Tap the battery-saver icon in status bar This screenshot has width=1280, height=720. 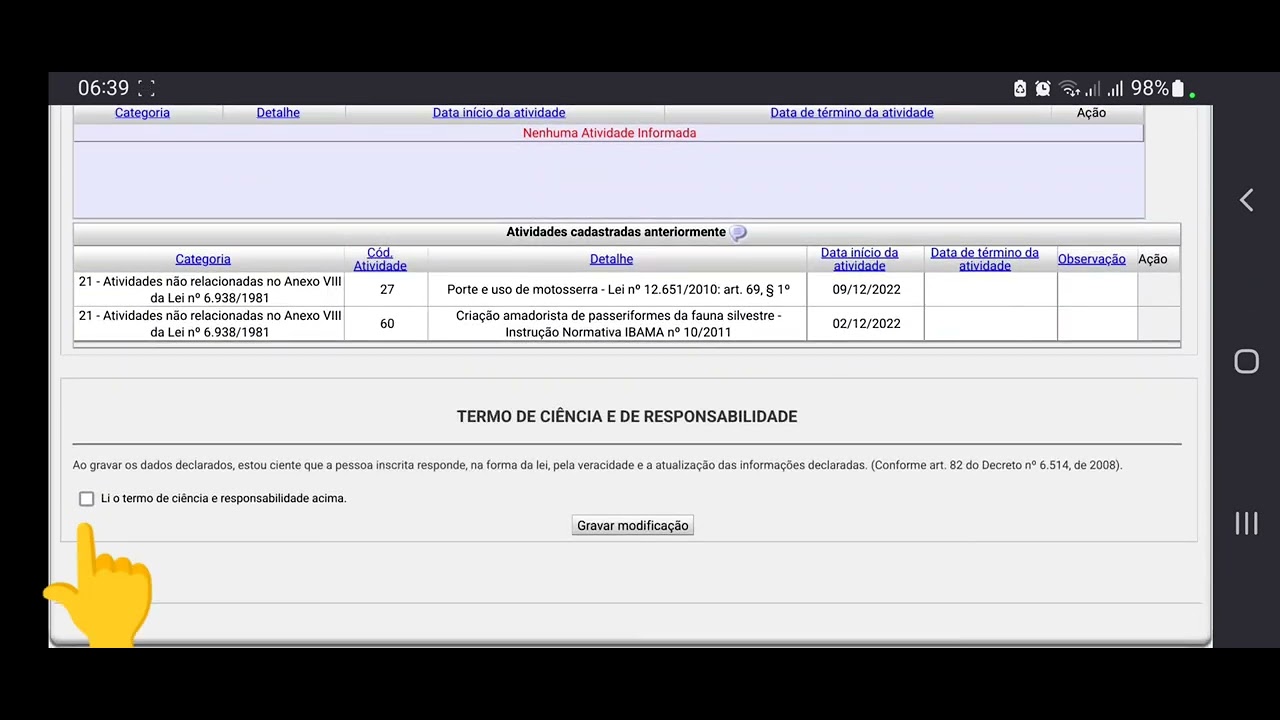click(x=1020, y=89)
